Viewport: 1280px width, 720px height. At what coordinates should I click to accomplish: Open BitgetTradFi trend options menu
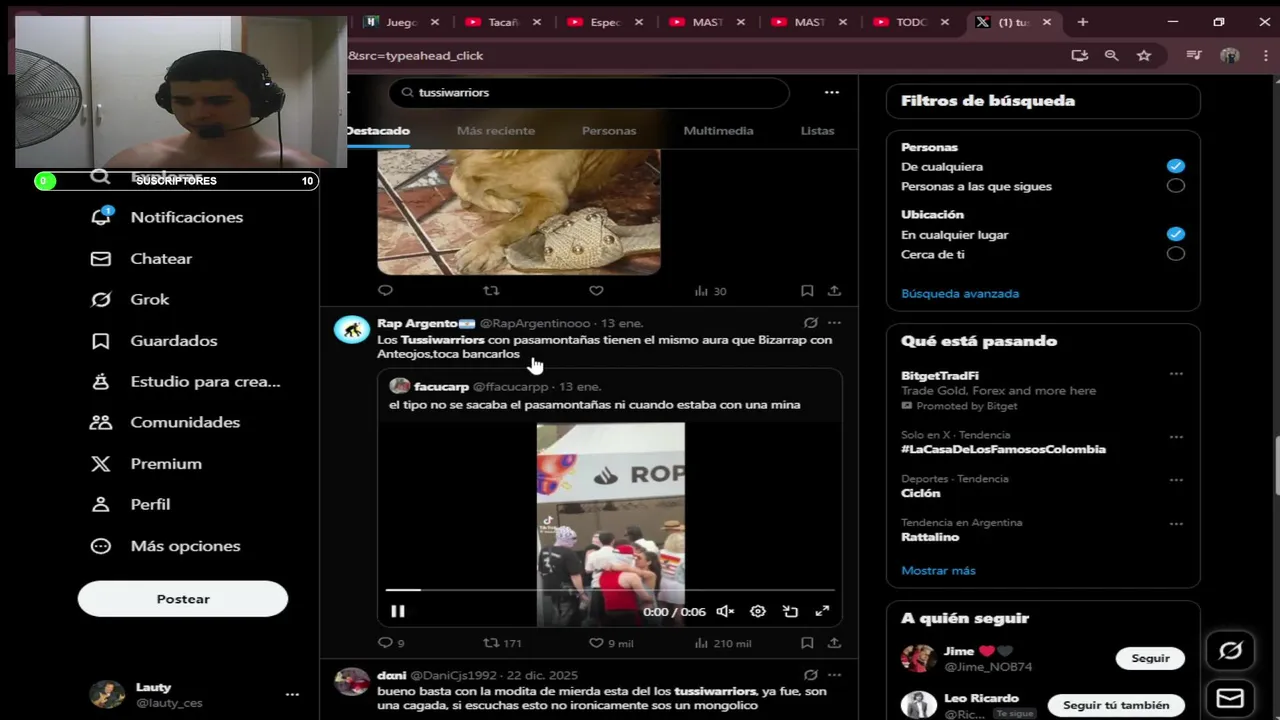[x=1176, y=374]
